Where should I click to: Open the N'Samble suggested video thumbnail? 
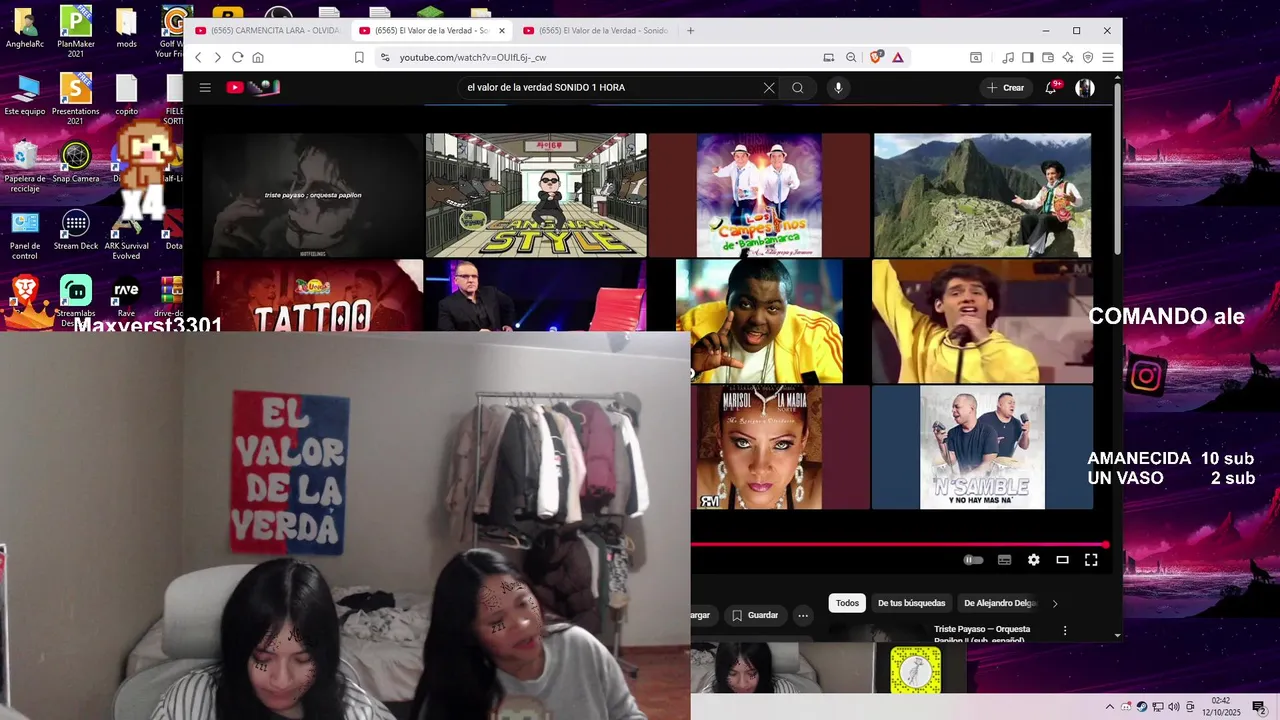point(982,447)
